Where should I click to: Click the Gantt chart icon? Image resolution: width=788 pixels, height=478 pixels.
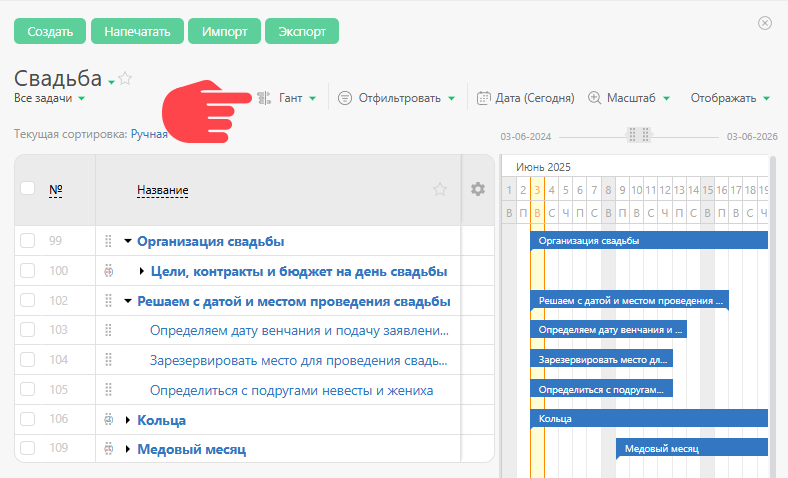[x=264, y=98]
